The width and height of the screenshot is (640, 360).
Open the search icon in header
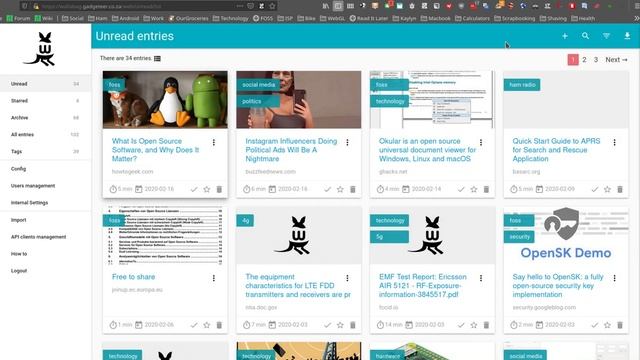pos(585,36)
